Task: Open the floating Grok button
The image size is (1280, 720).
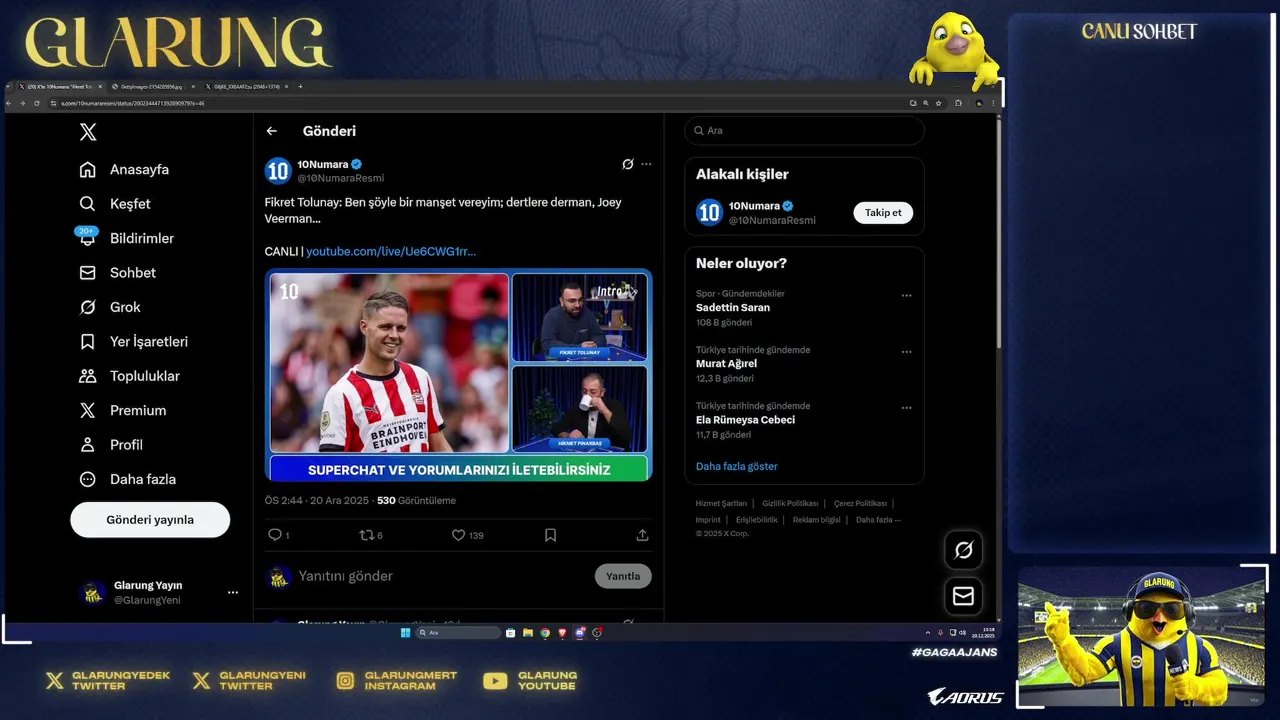Action: 963,550
